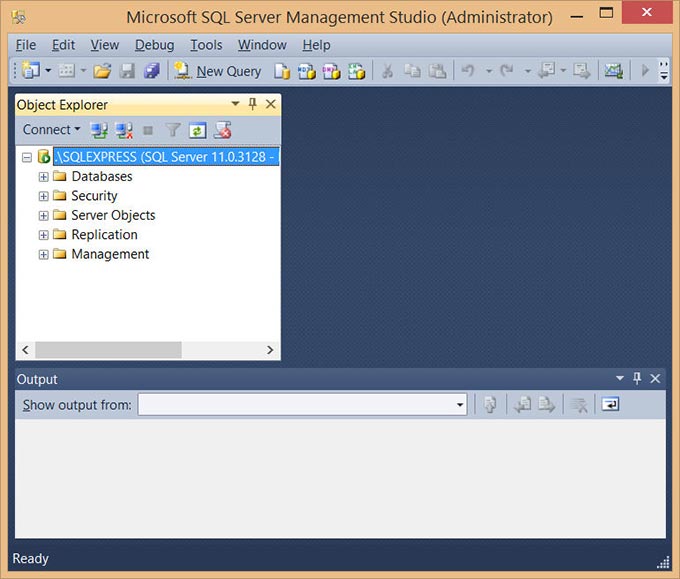680x579 pixels.
Task: Close the Output panel
Action: 655,379
